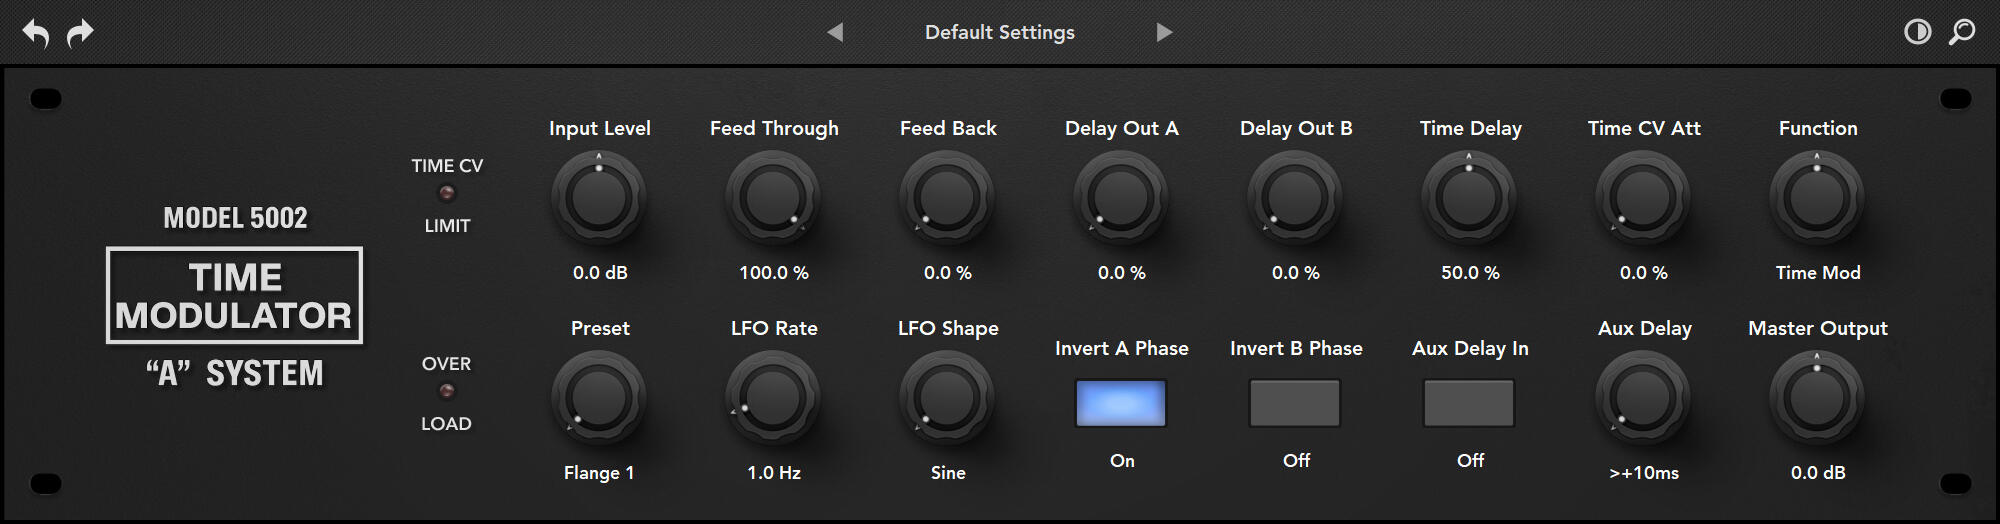Image resolution: width=2000 pixels, height=524 pixels.
Task: Click the LFO Shape knob set to Sine
Action: click(x=947, y=398)
